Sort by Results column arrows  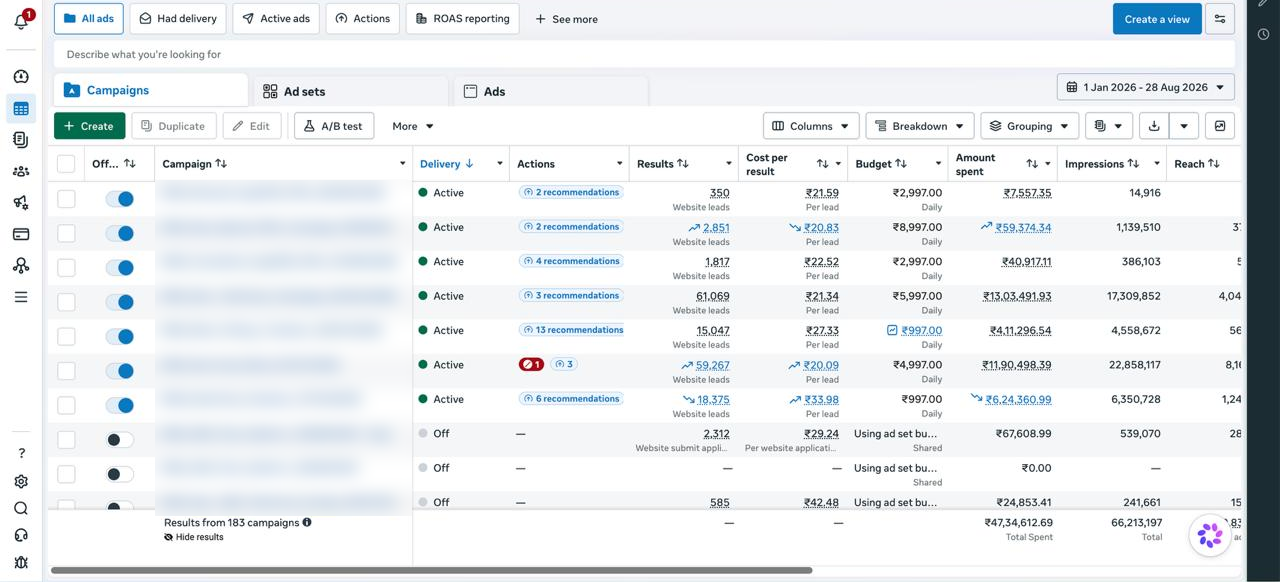[683, 164]
